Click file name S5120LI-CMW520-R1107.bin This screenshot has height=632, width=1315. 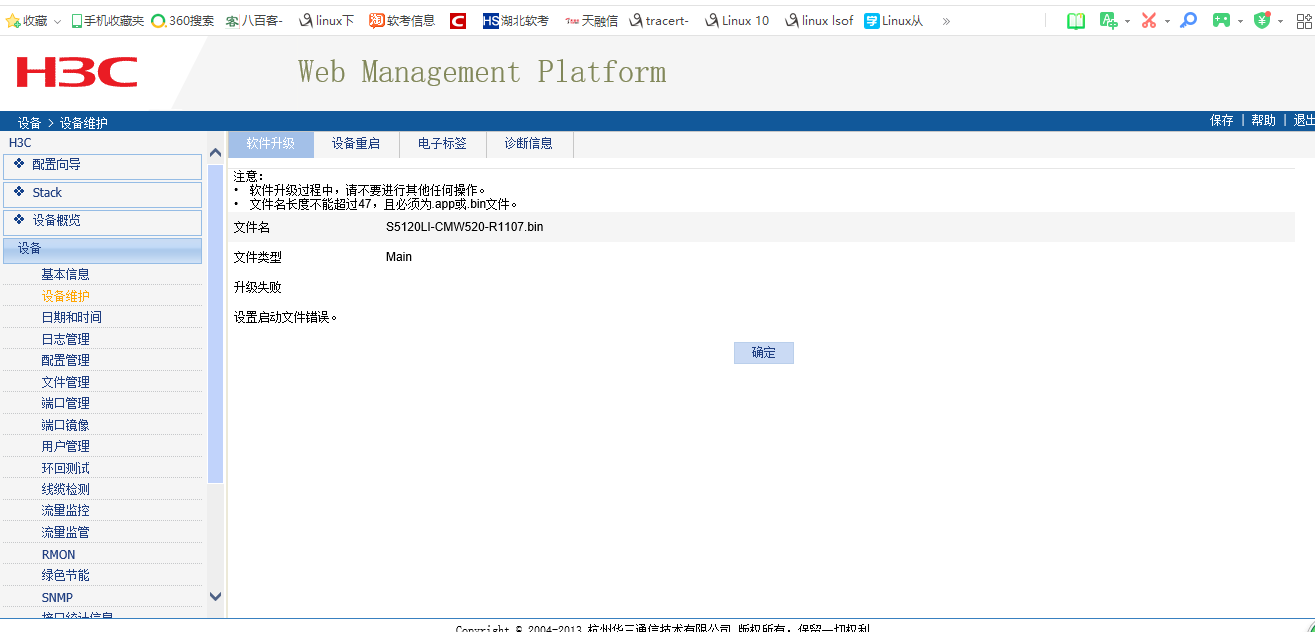(x=464, y=227)
